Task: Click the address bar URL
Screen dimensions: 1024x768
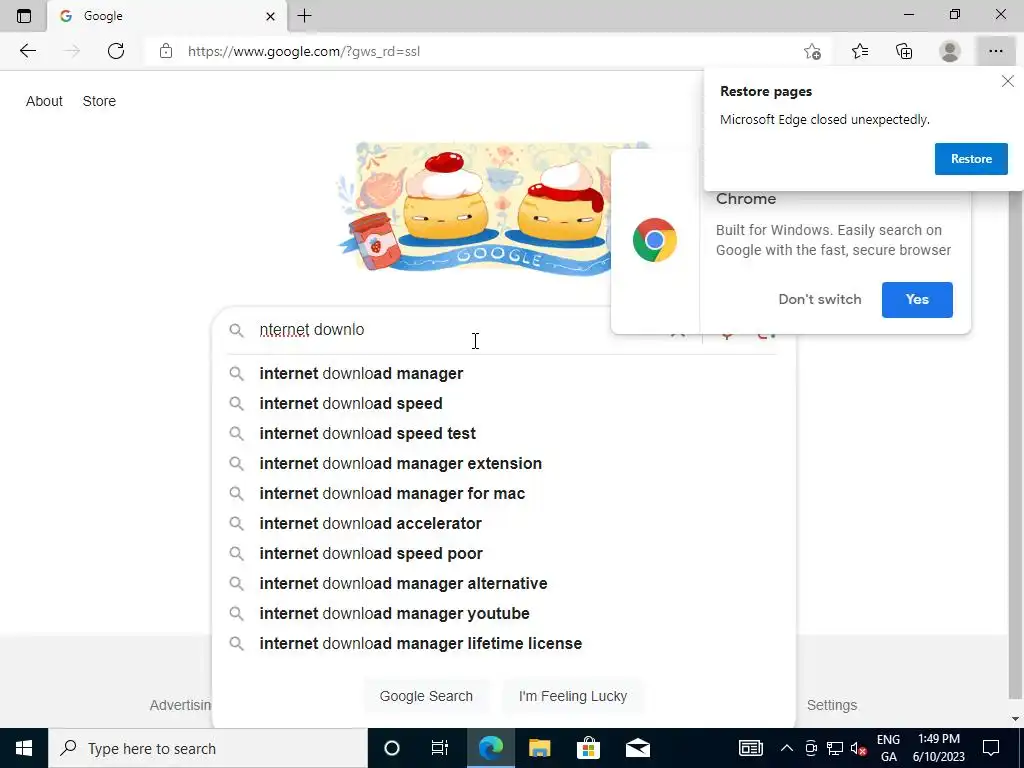Action: tap(304, 51)
